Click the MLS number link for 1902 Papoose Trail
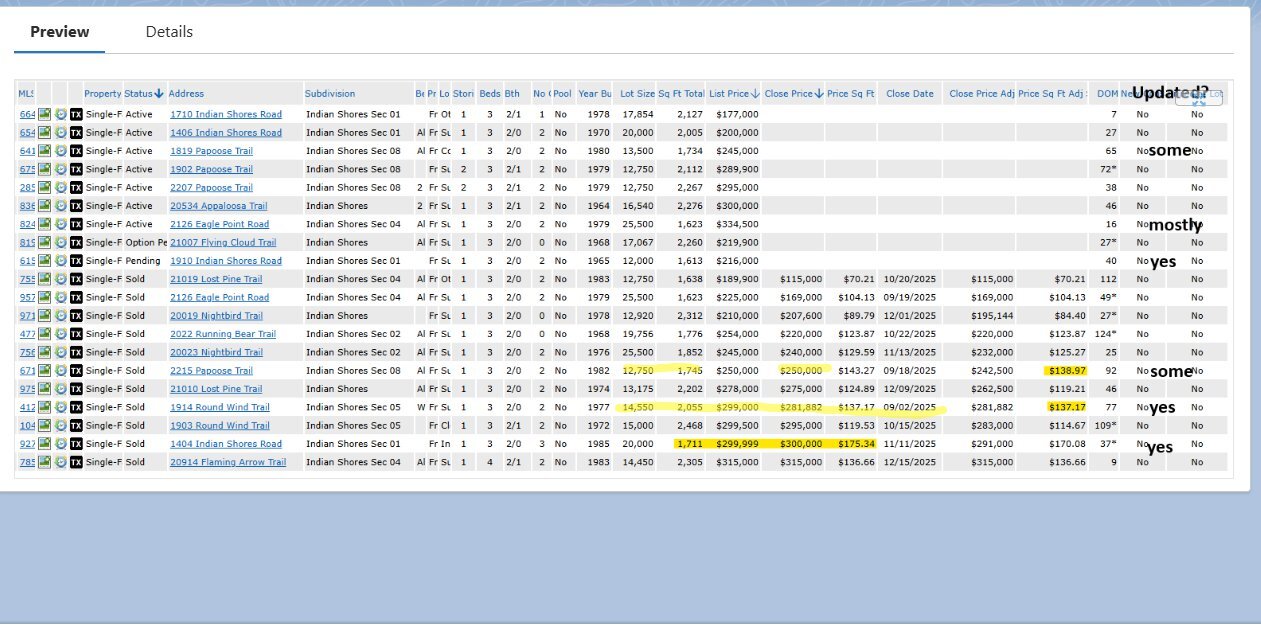The width and height of the screenshot is (1261, 631). pos(27,170)
